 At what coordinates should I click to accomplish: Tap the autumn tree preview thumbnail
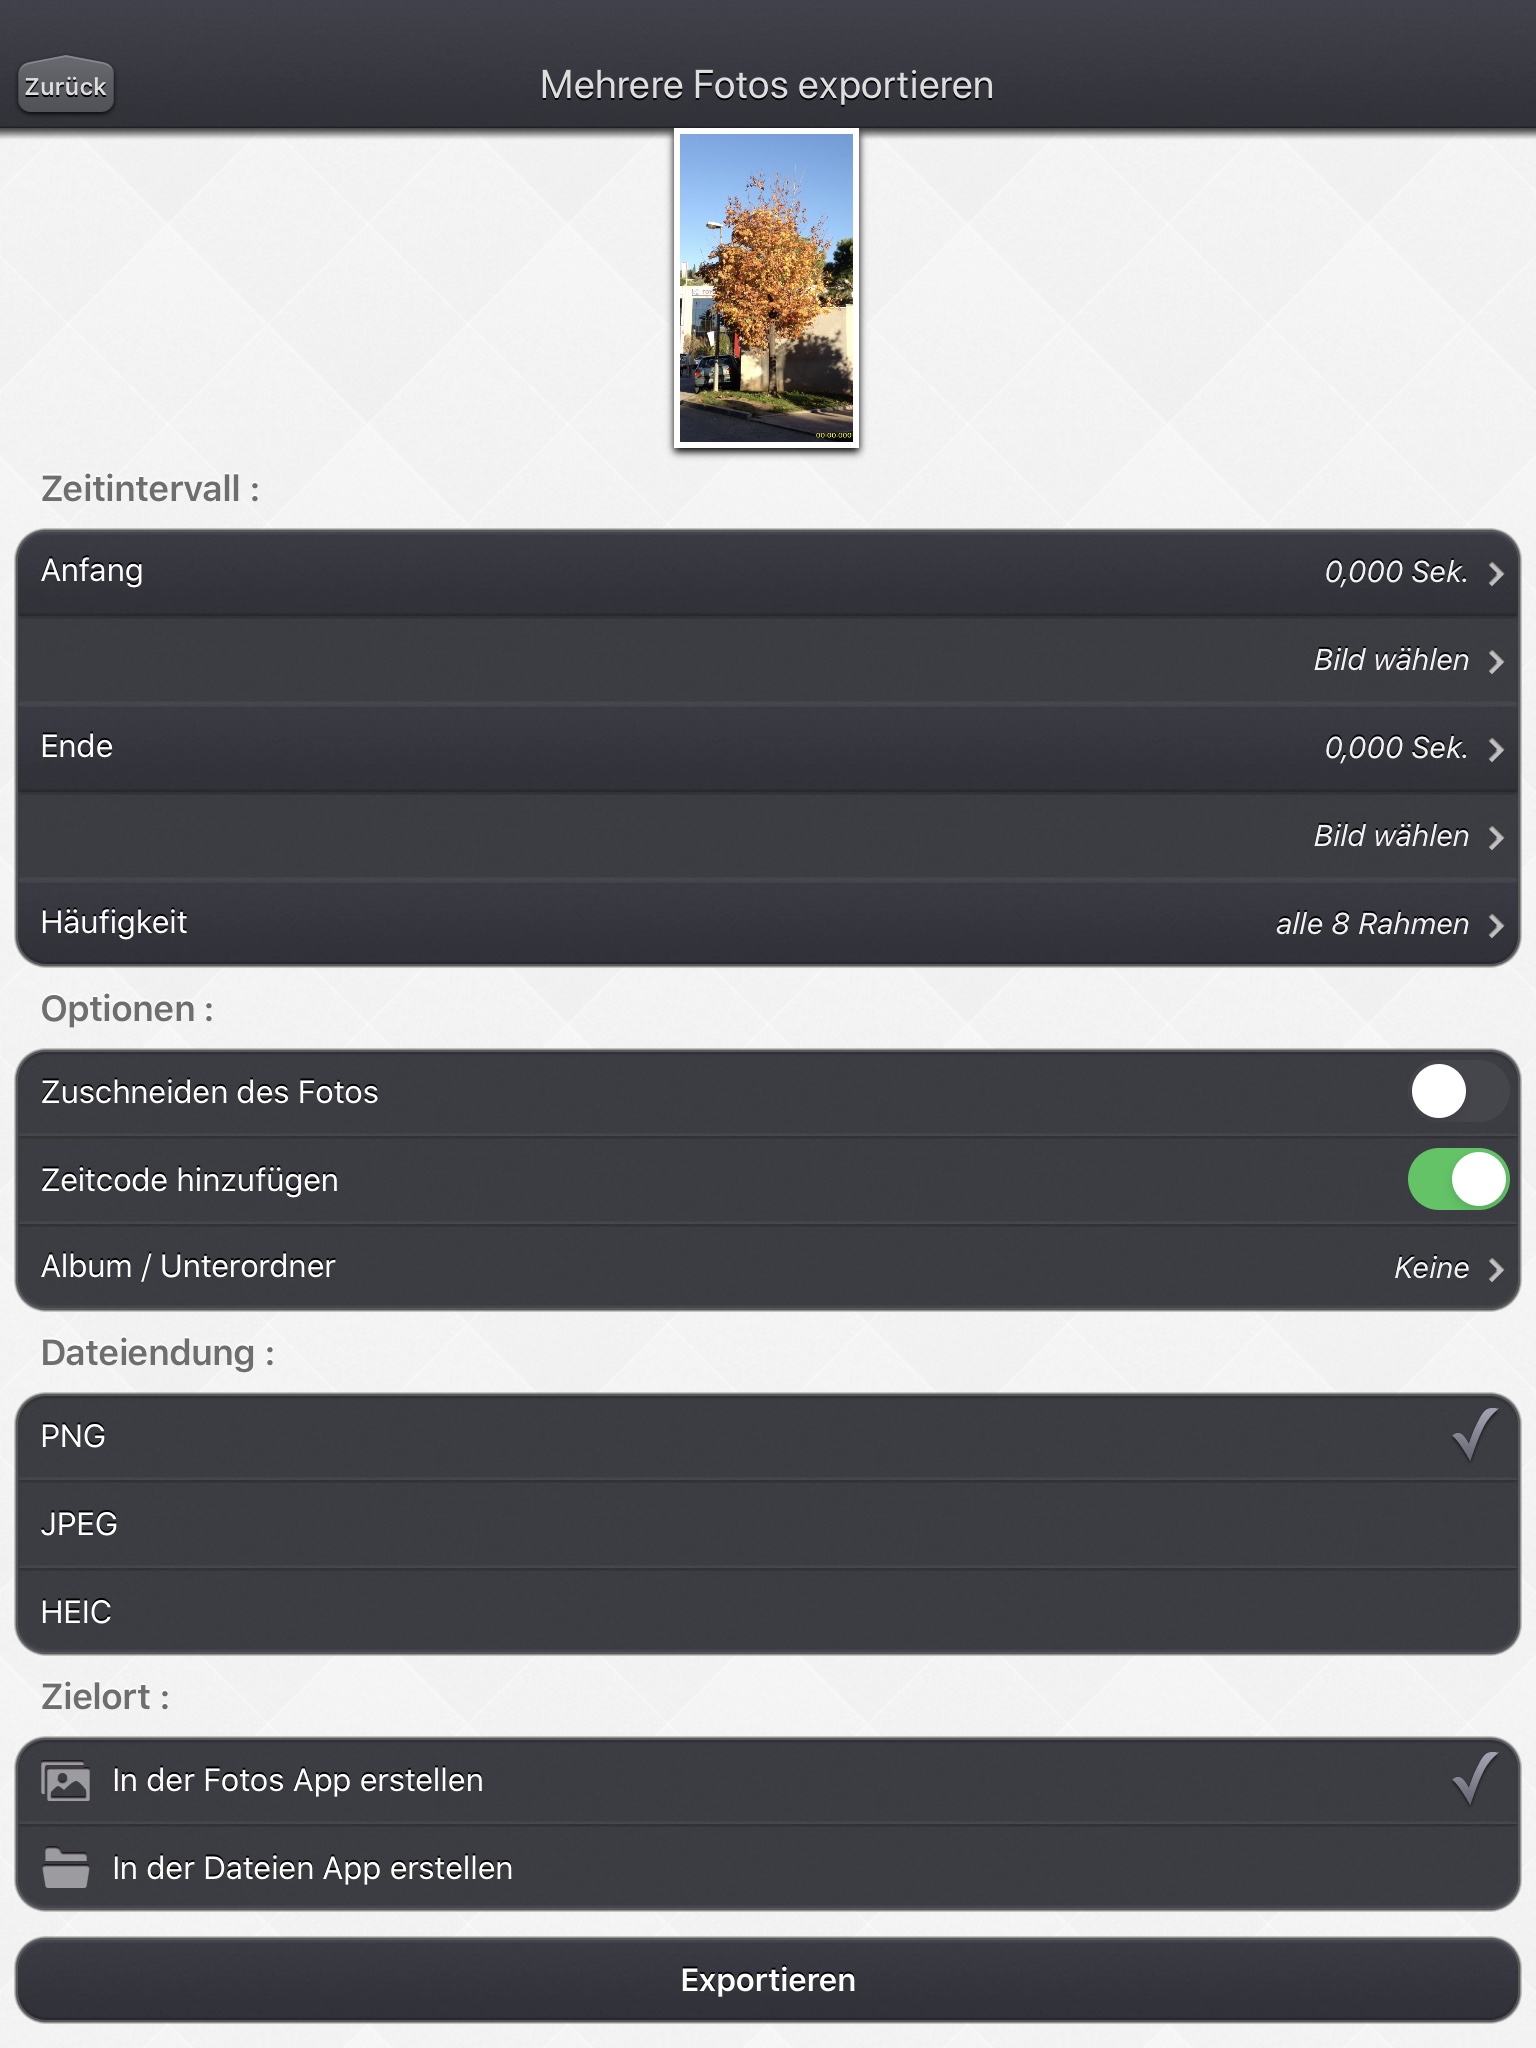coord(766,288)
